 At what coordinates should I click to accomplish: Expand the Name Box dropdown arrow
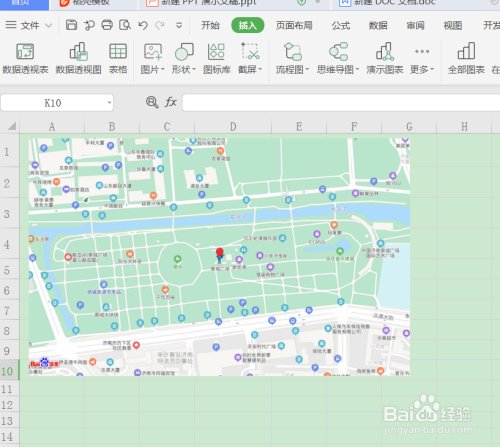[x=109, y=103]
